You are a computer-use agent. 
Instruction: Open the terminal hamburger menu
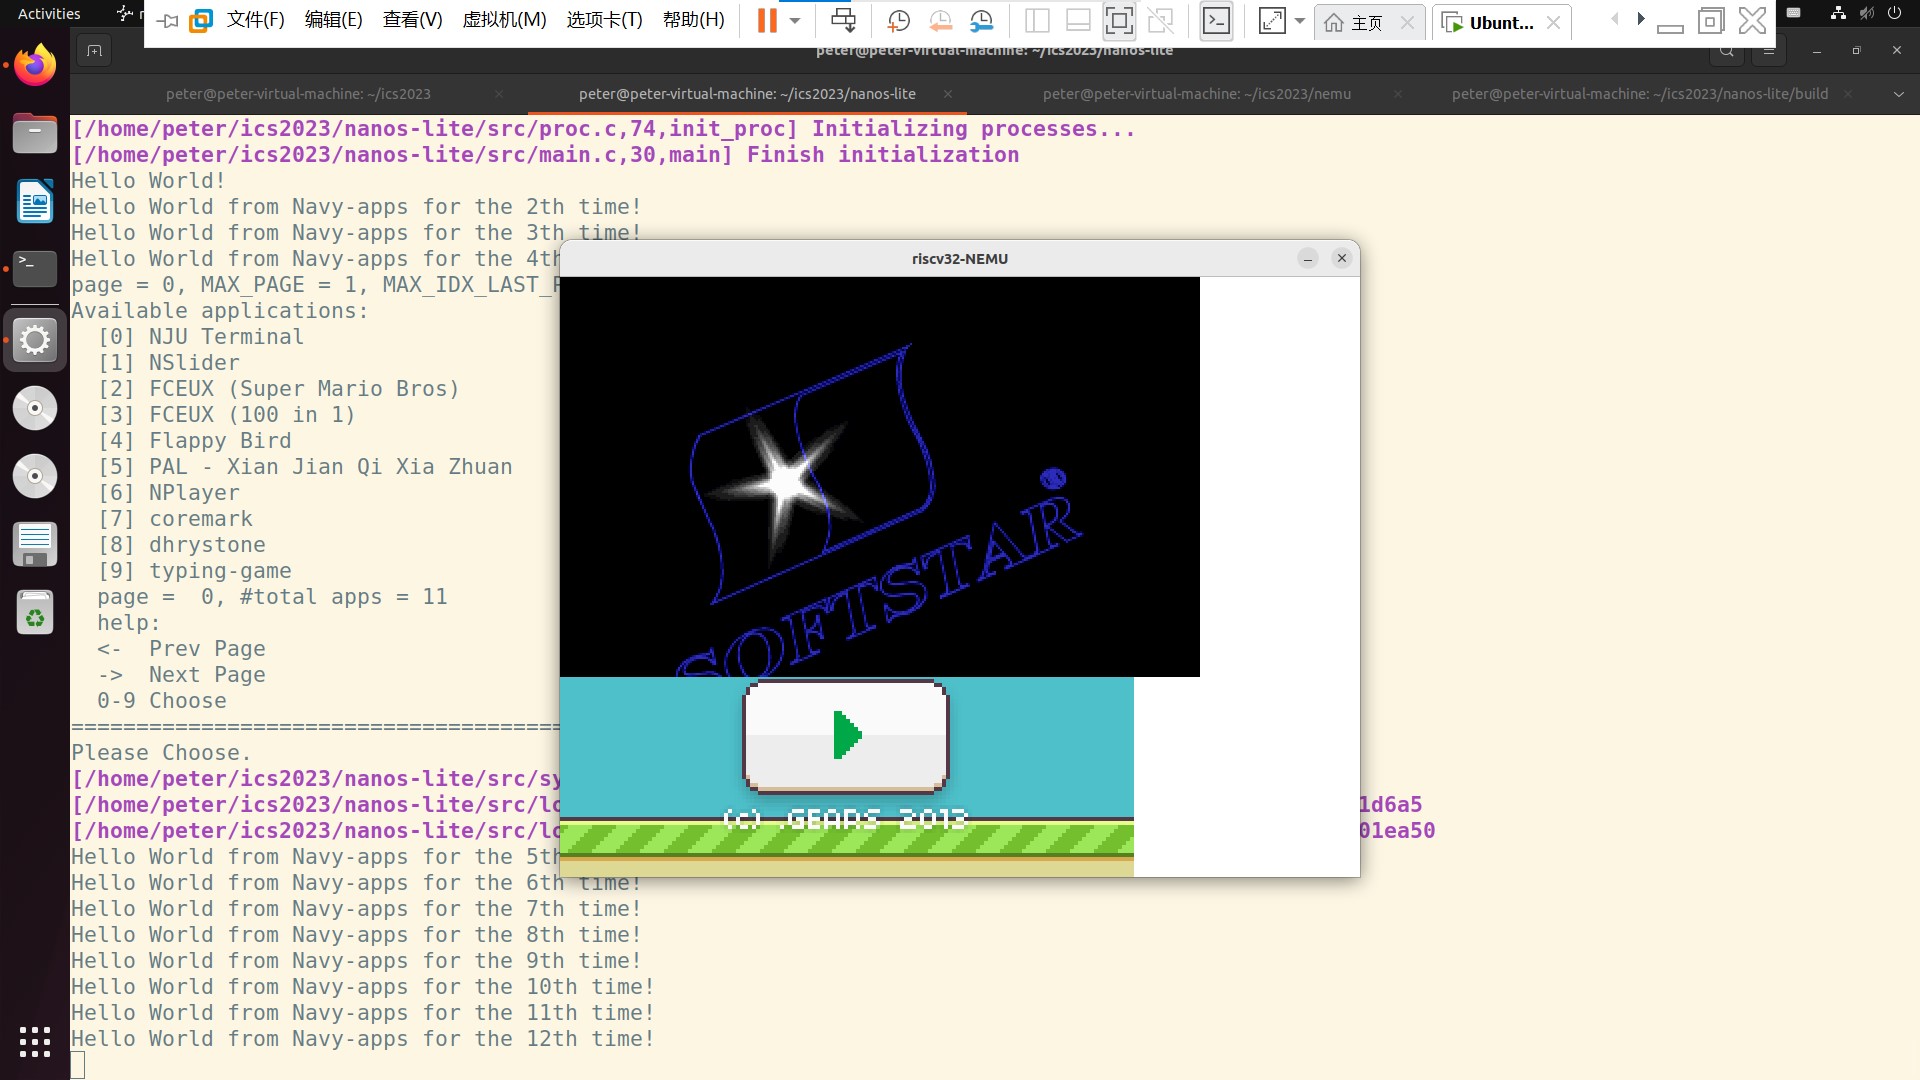click(1769, 52)
